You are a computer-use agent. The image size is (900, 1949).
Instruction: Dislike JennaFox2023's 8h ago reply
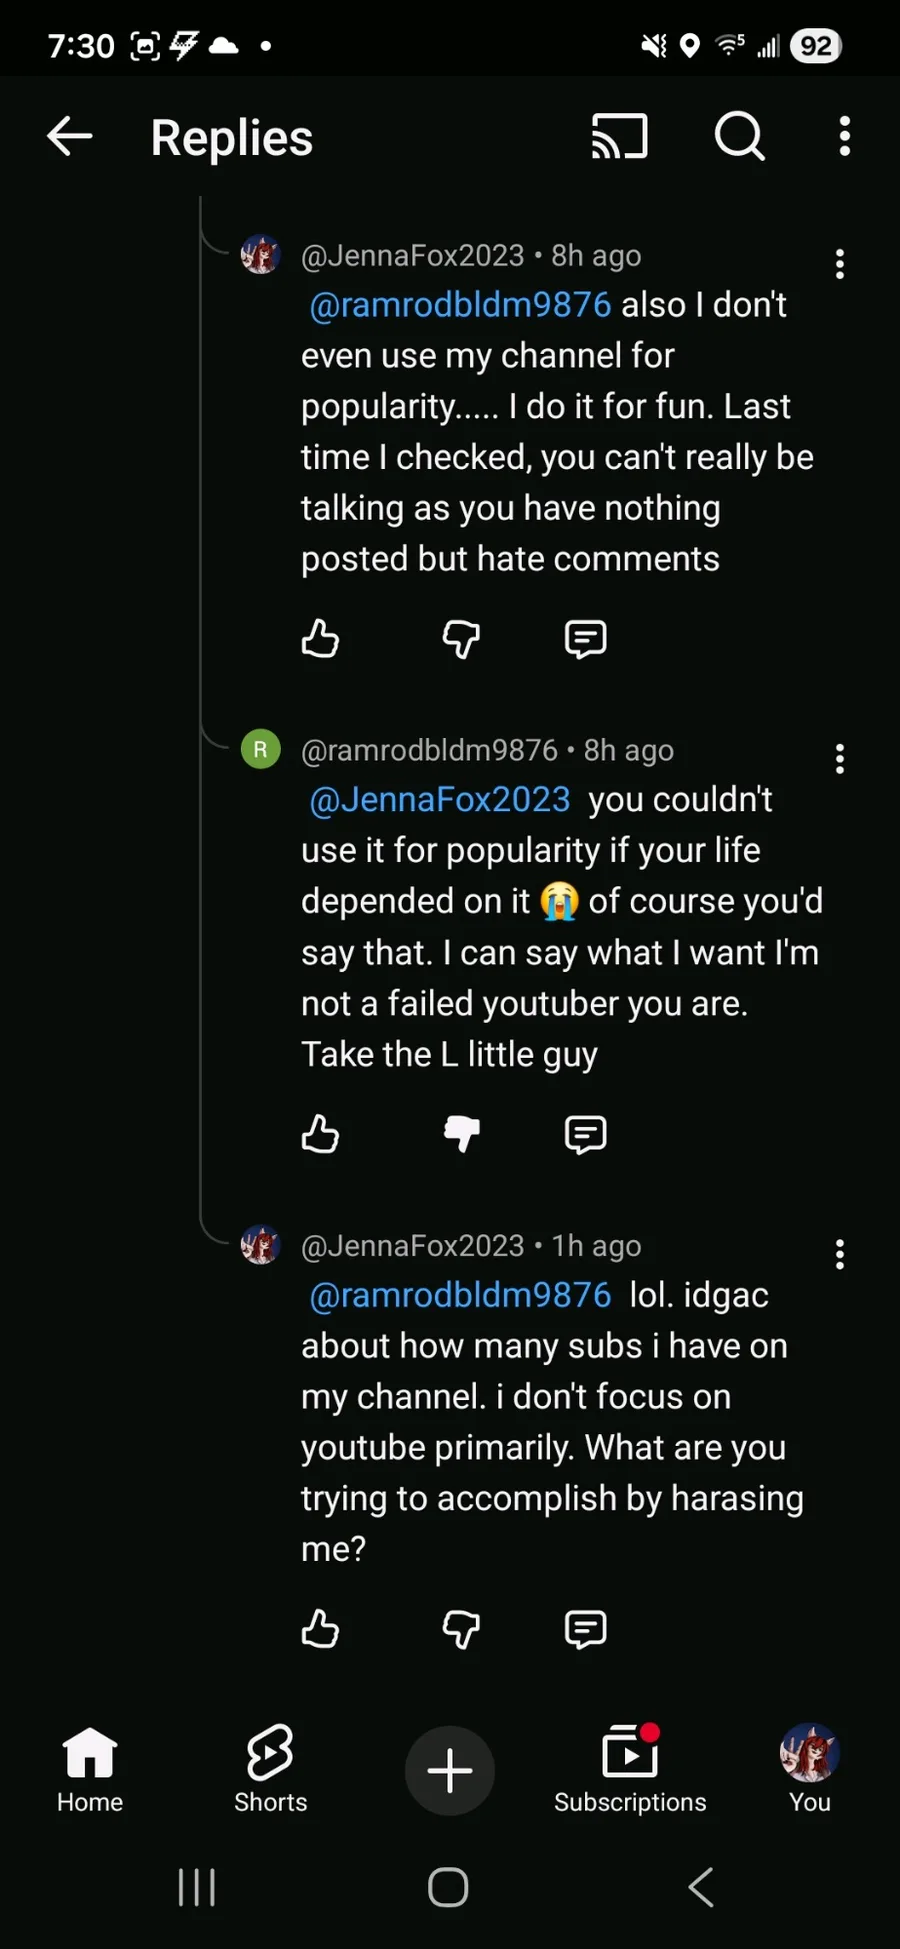pos(461,639)
